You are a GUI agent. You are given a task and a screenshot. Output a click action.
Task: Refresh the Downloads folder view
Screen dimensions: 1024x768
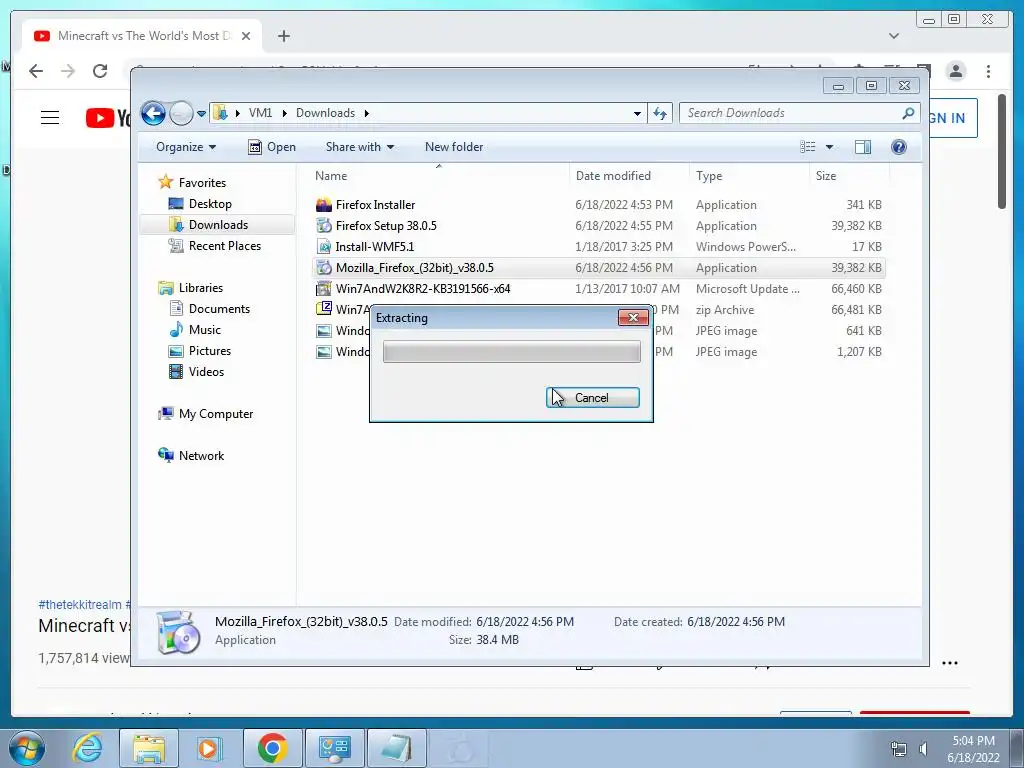pos(660,114)
